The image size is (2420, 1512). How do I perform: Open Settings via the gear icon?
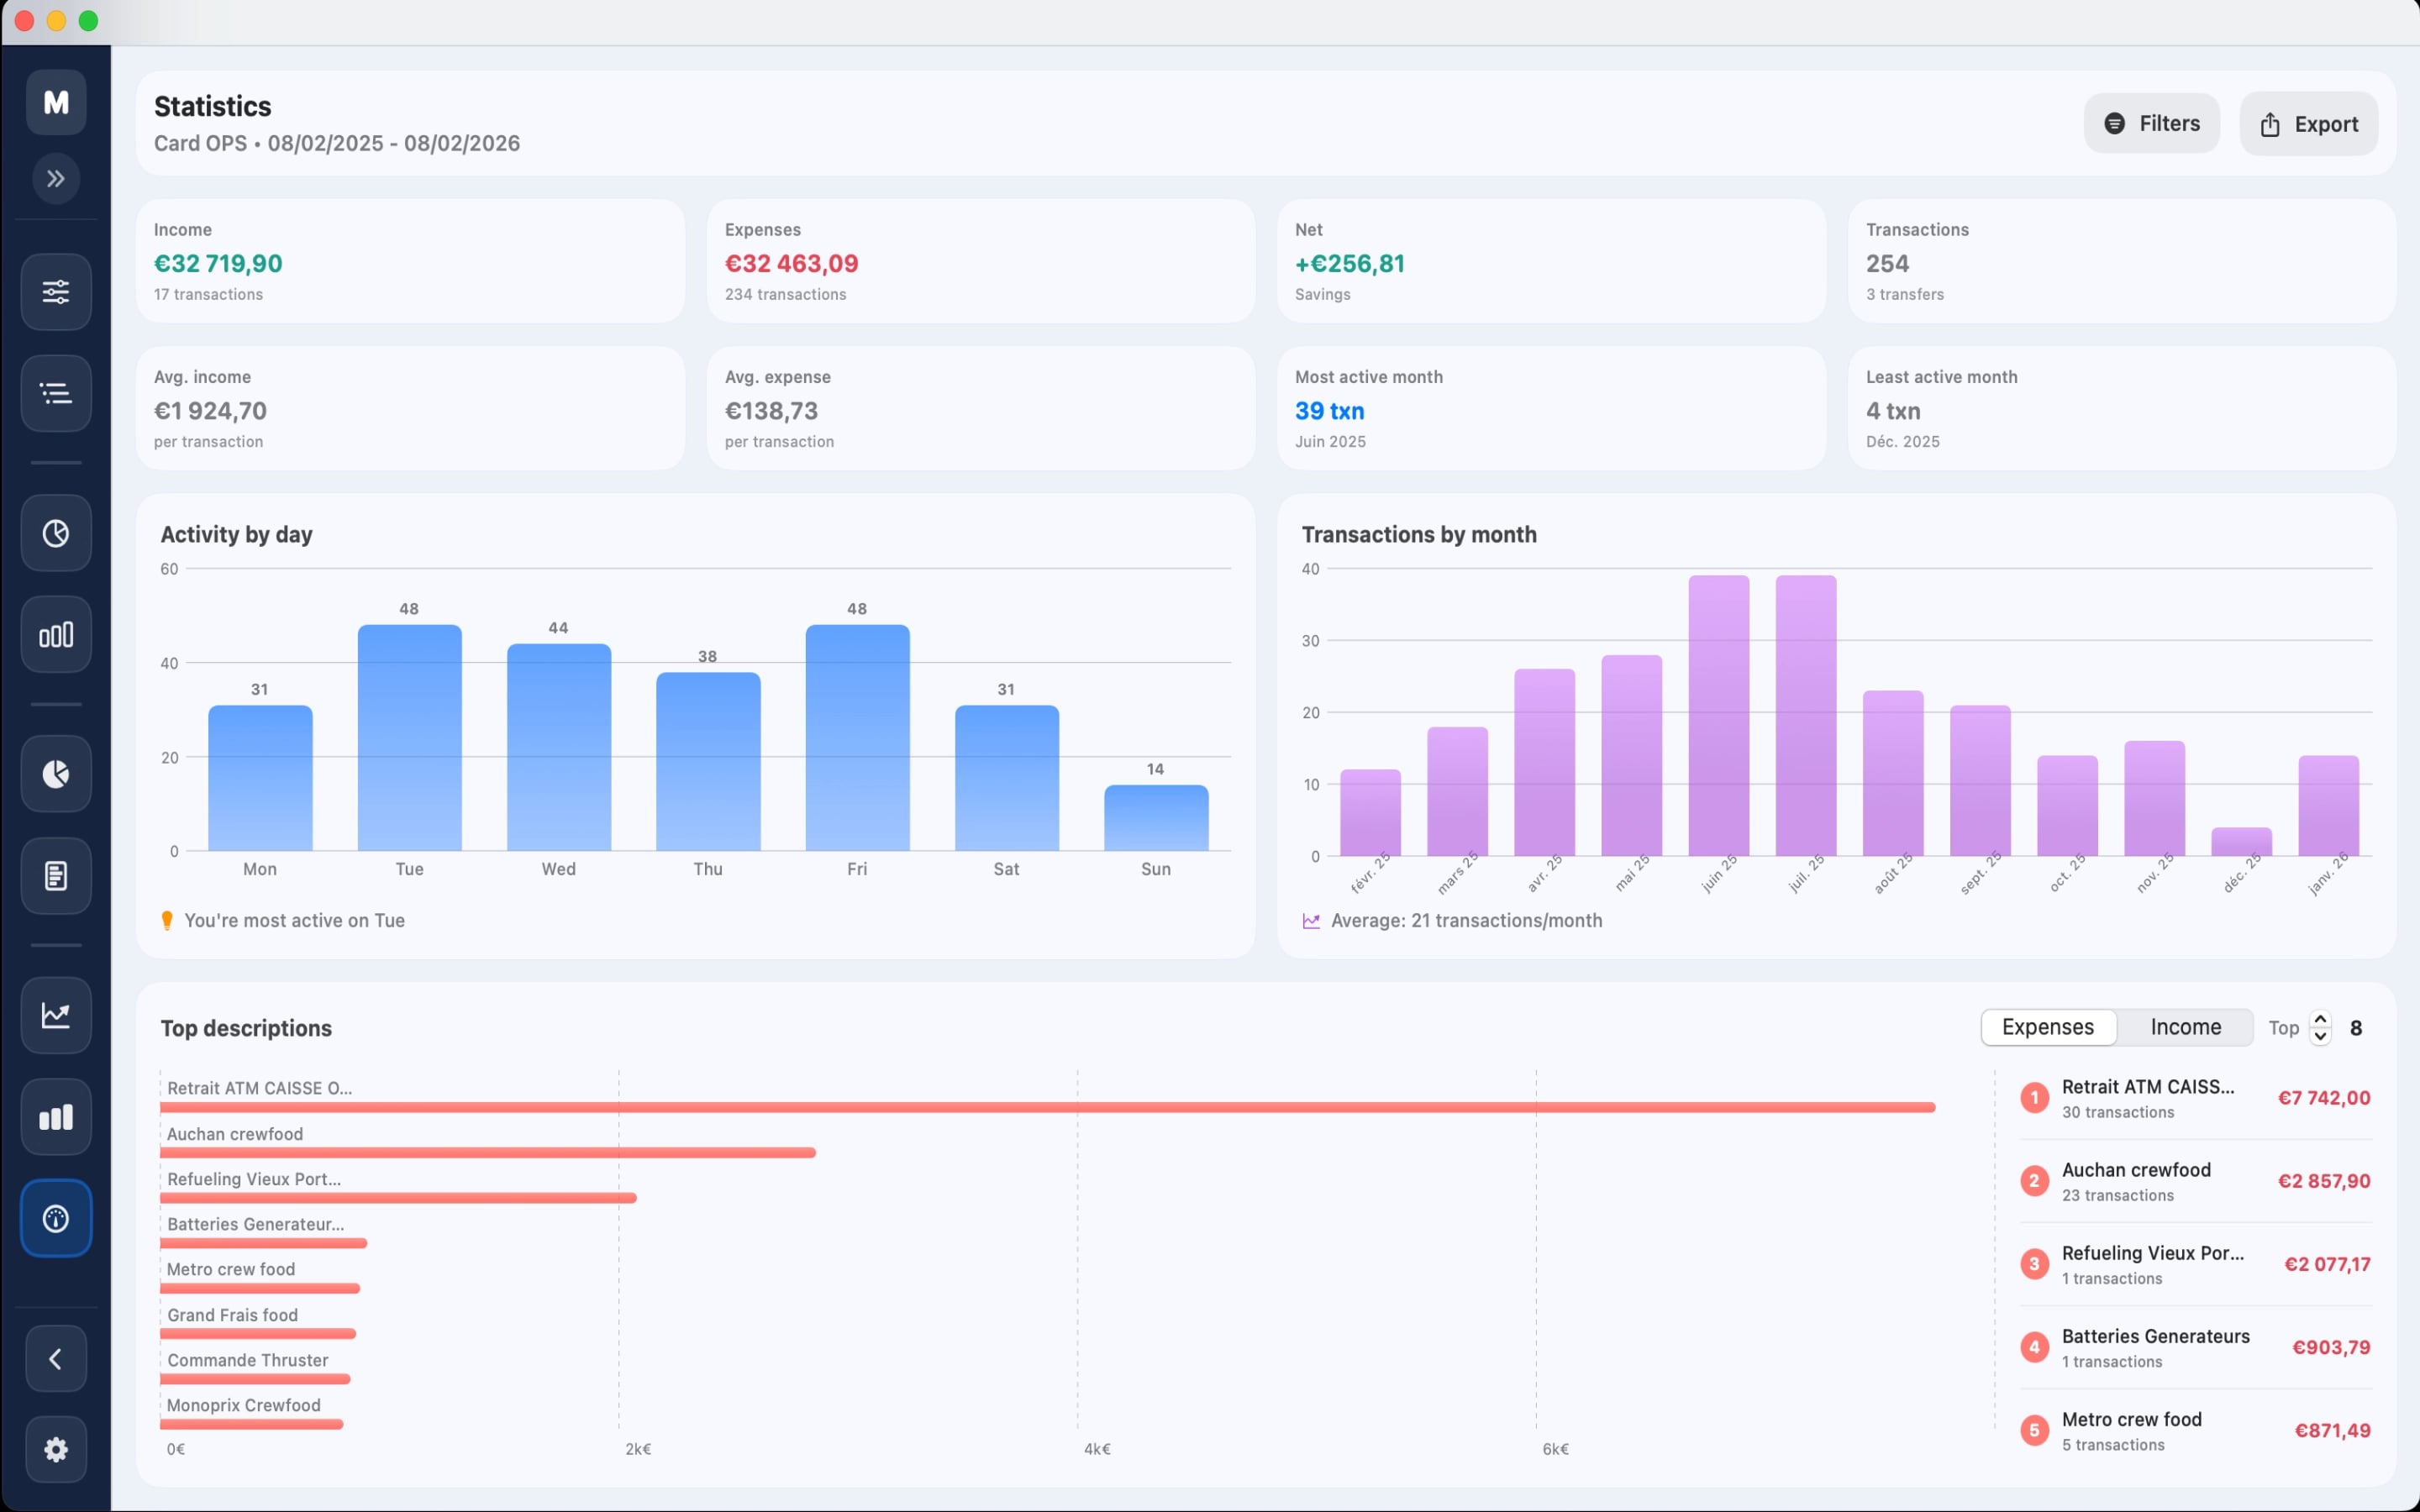(x=56, y=1449)
